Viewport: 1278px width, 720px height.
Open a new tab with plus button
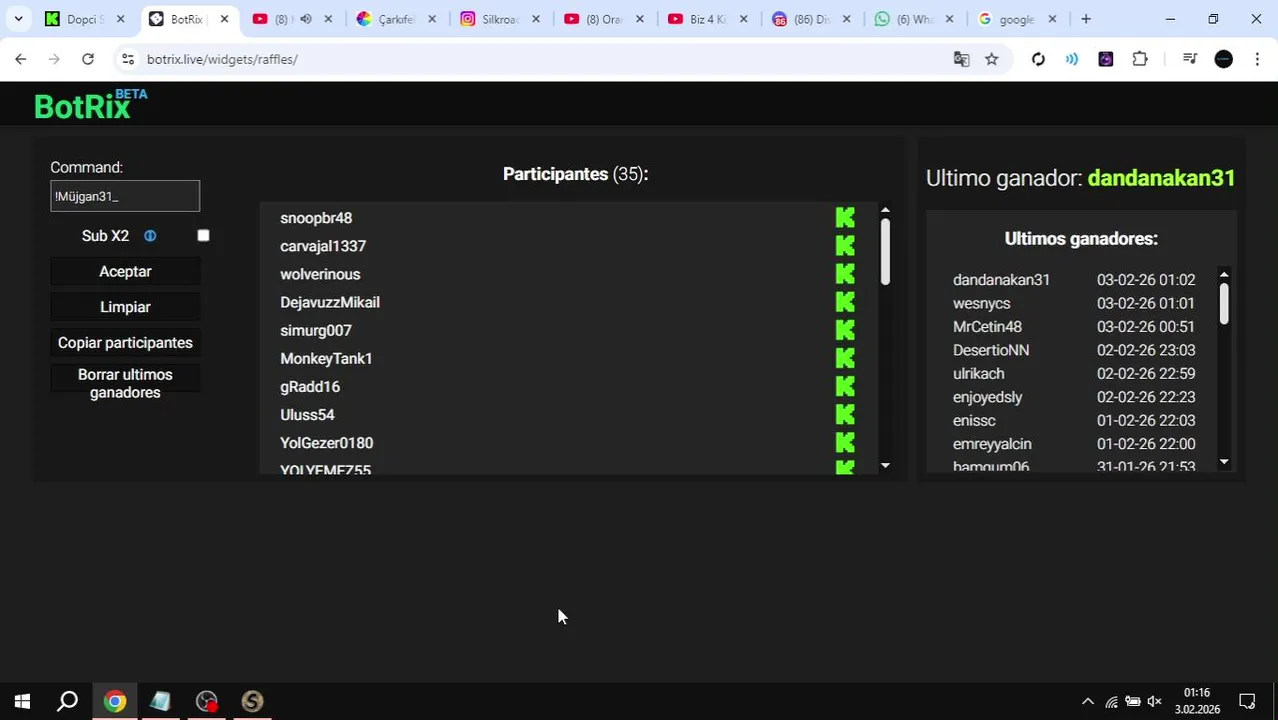[1085, 19]
